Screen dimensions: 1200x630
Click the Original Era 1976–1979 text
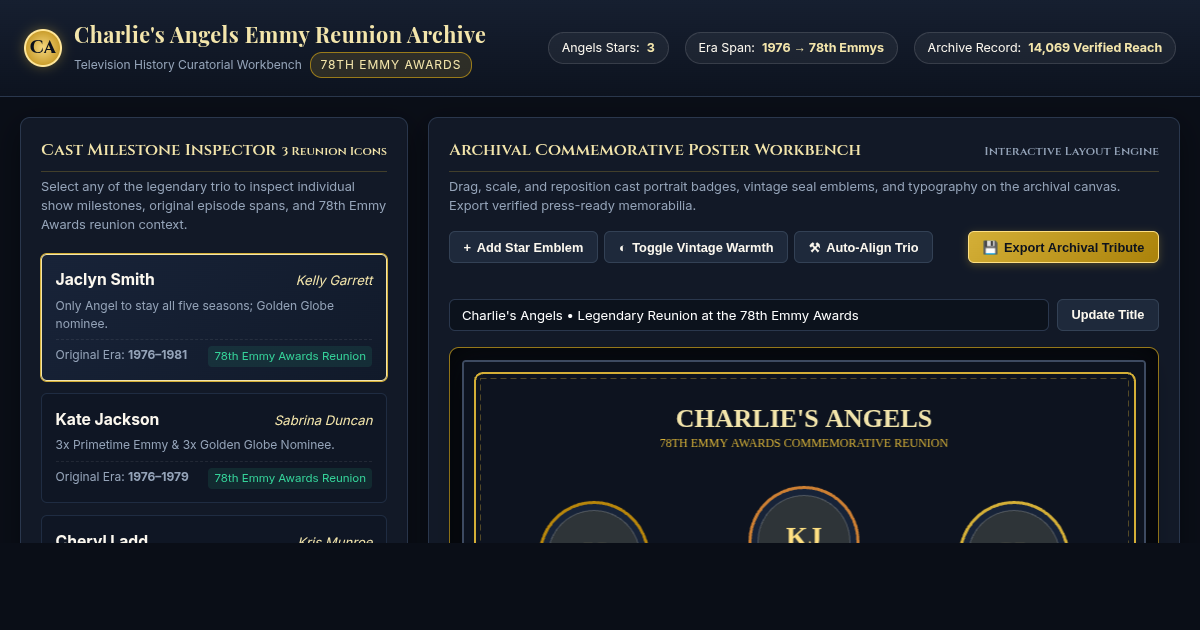(122, 477)
